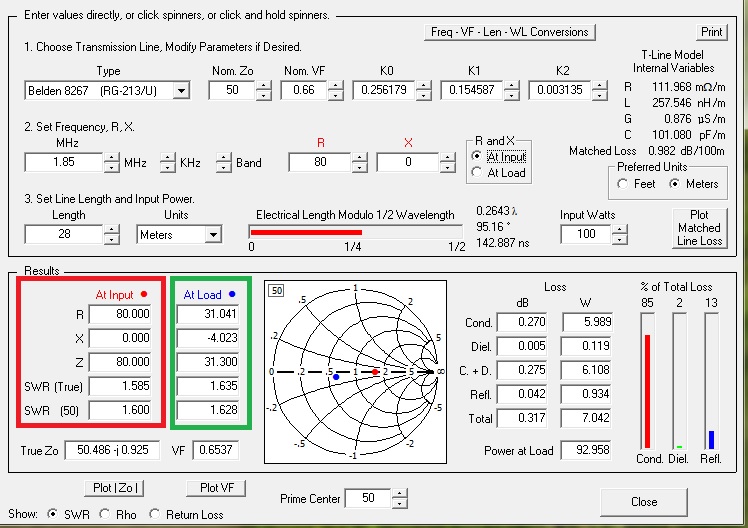
Task: Click the K0 spinner
Action: [x=423, y=90]
